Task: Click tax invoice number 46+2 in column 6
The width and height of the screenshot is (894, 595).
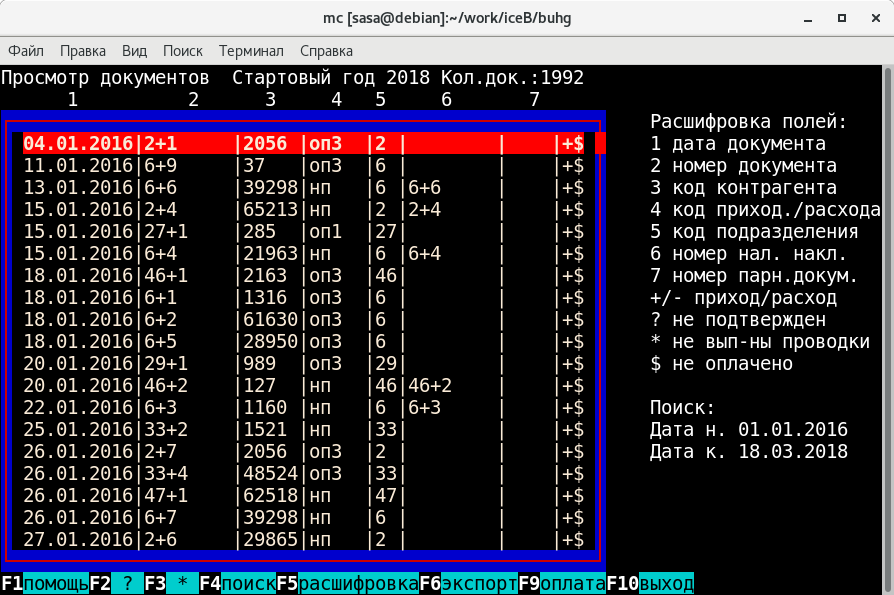Action: (x=430, y=385)
